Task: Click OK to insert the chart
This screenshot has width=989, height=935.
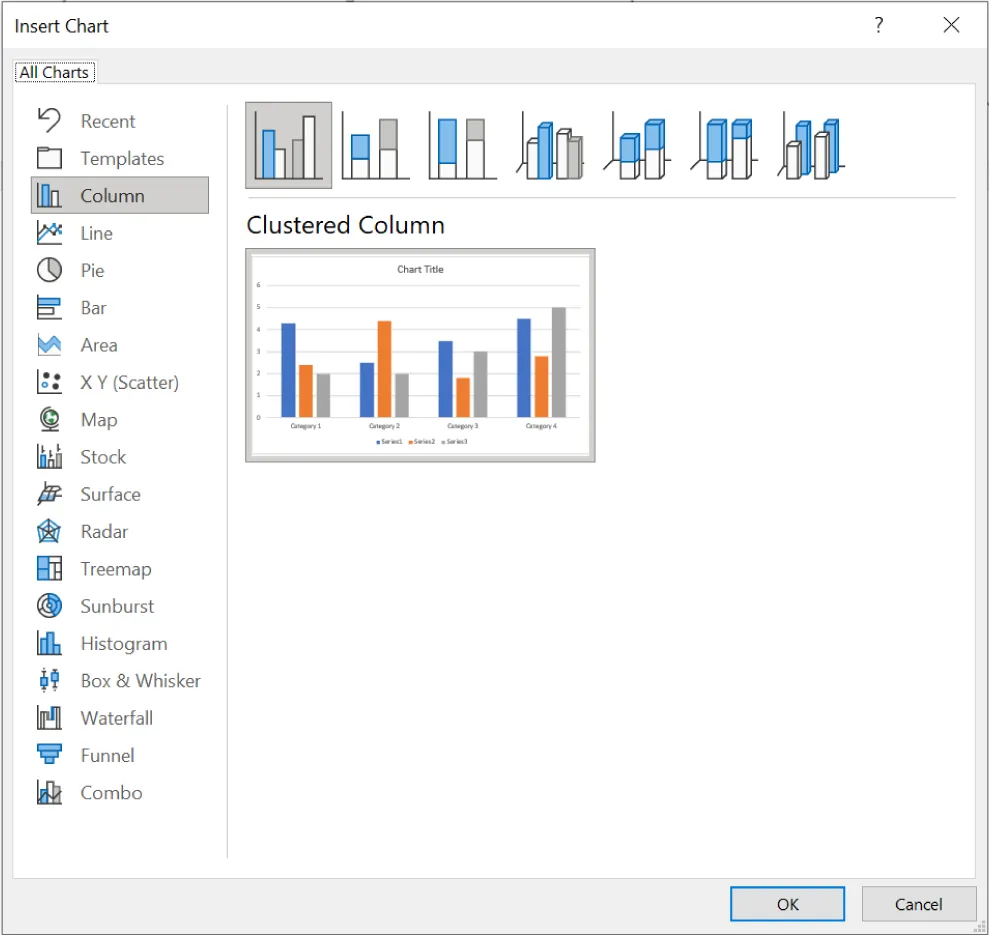Action: (787, 903)
